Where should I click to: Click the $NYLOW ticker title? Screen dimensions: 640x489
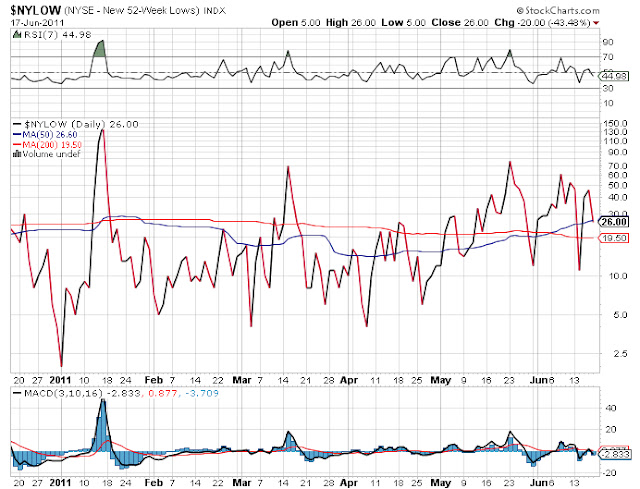[x=36, y=10]
